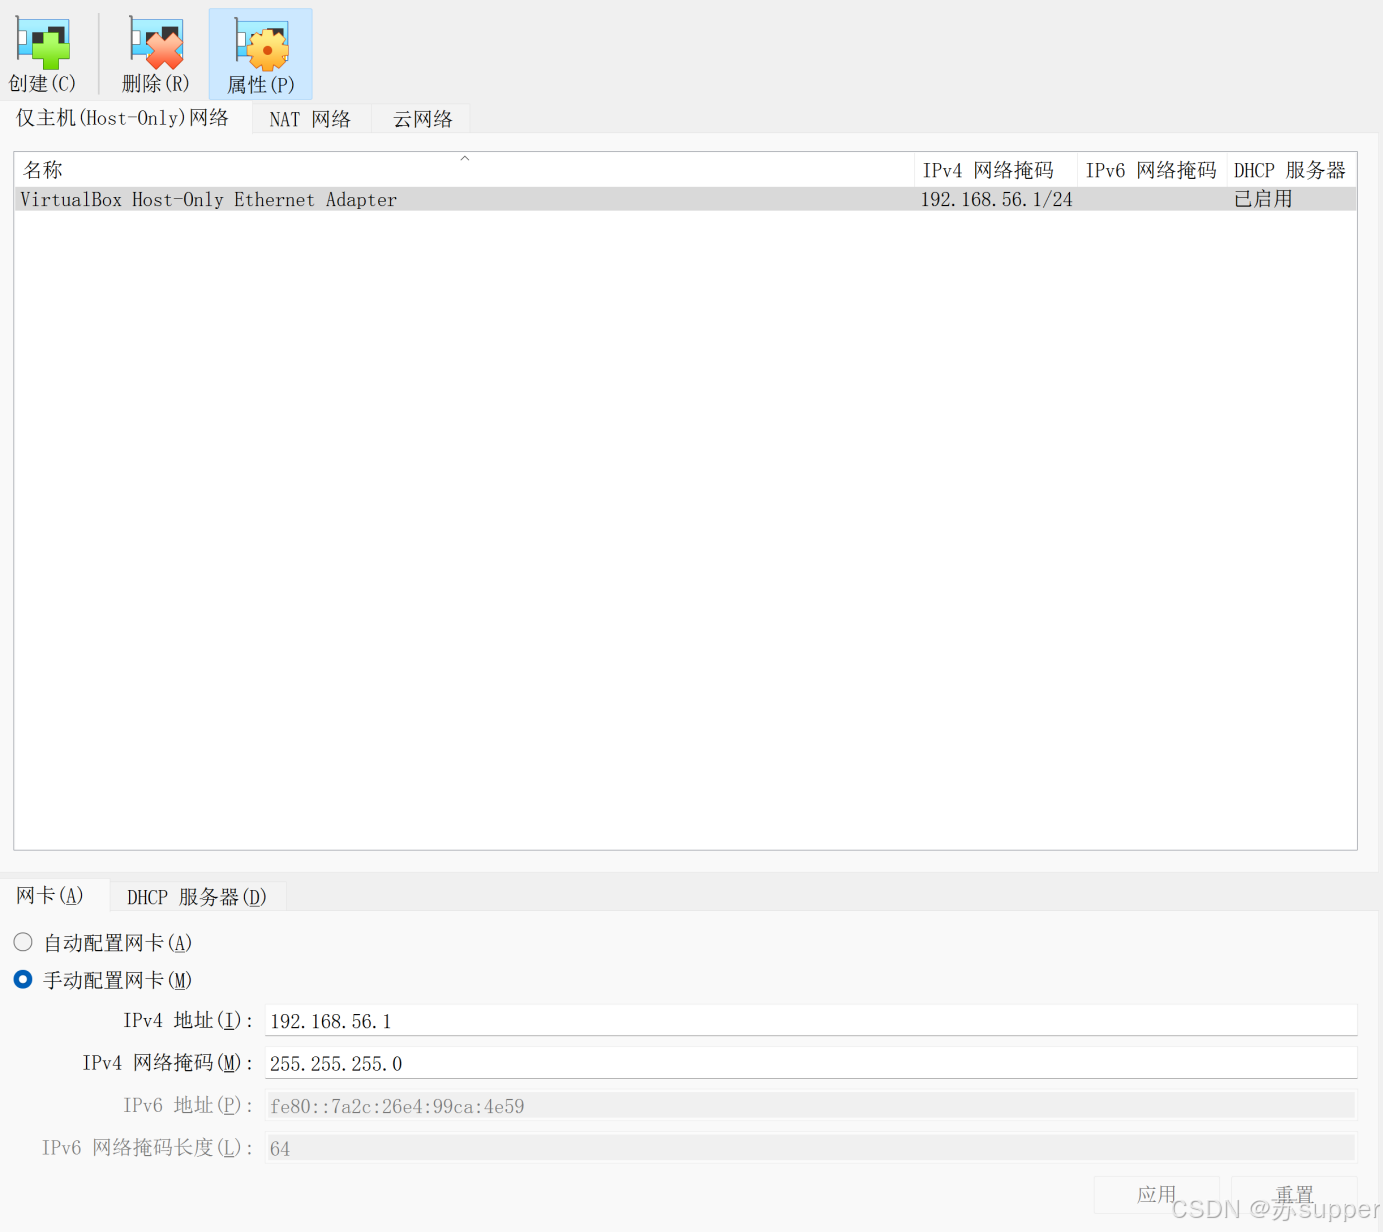Viewport: 1384px width, 1232px height.
Task: Click the IPv6 网络掩码 column header
Action: click(1151, 170)
